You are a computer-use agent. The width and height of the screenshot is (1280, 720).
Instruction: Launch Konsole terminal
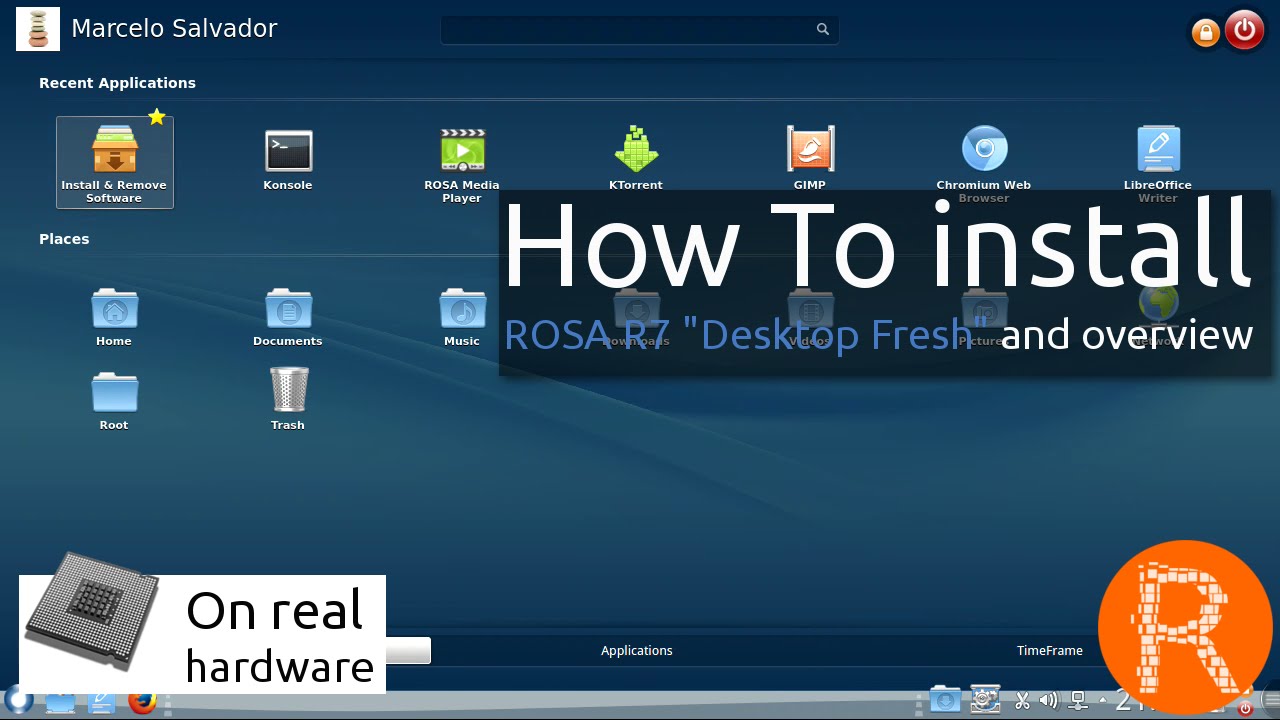click(x=288, y=160)
